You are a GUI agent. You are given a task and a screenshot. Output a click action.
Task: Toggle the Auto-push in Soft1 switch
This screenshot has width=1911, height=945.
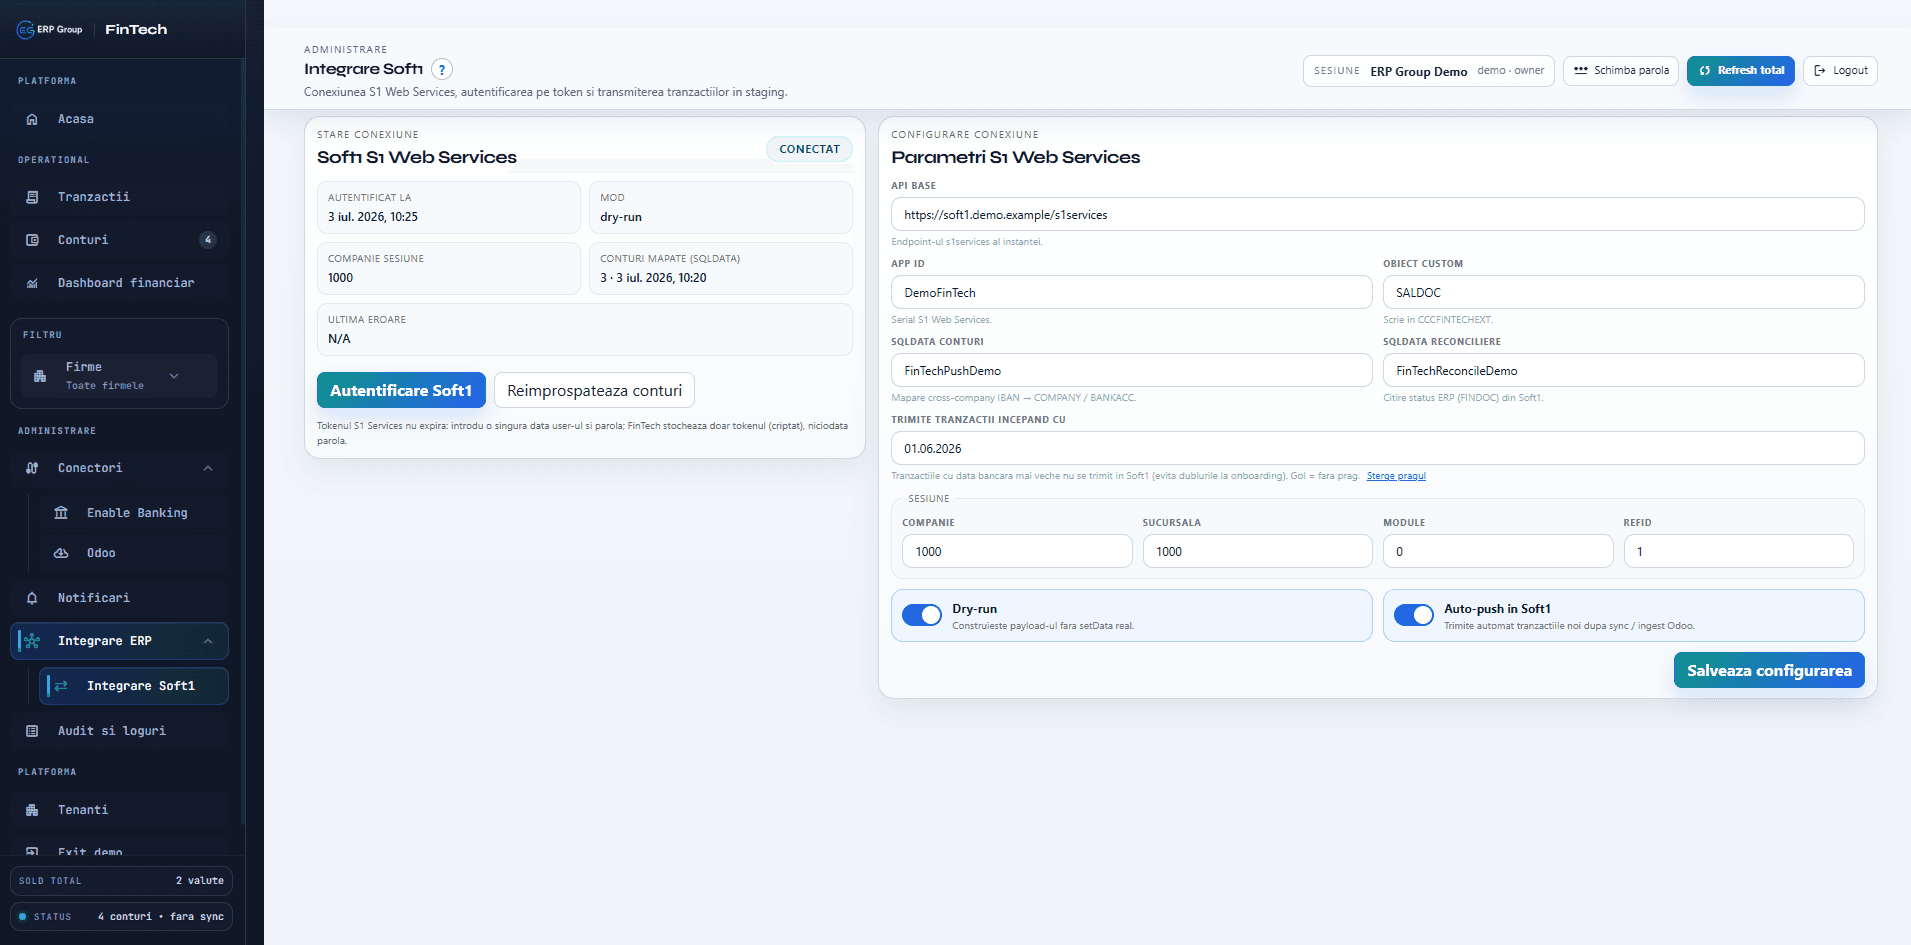pyautogui.click(x=1414, y=615)
